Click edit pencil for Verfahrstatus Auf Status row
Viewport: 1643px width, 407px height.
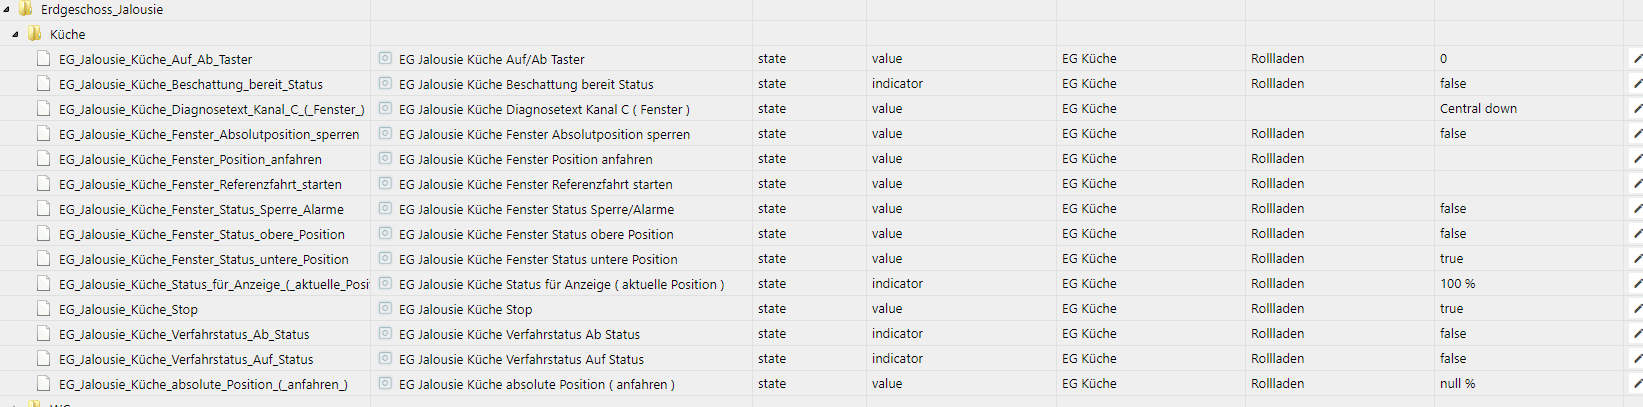pos(1637,359)
